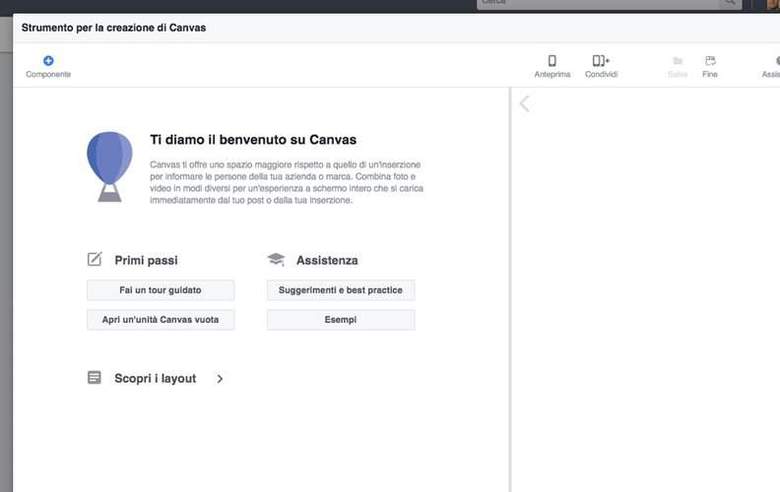Click the Primi passi heading text
The height and width of the screenshot is (492, 780).
tap(146, 260)
